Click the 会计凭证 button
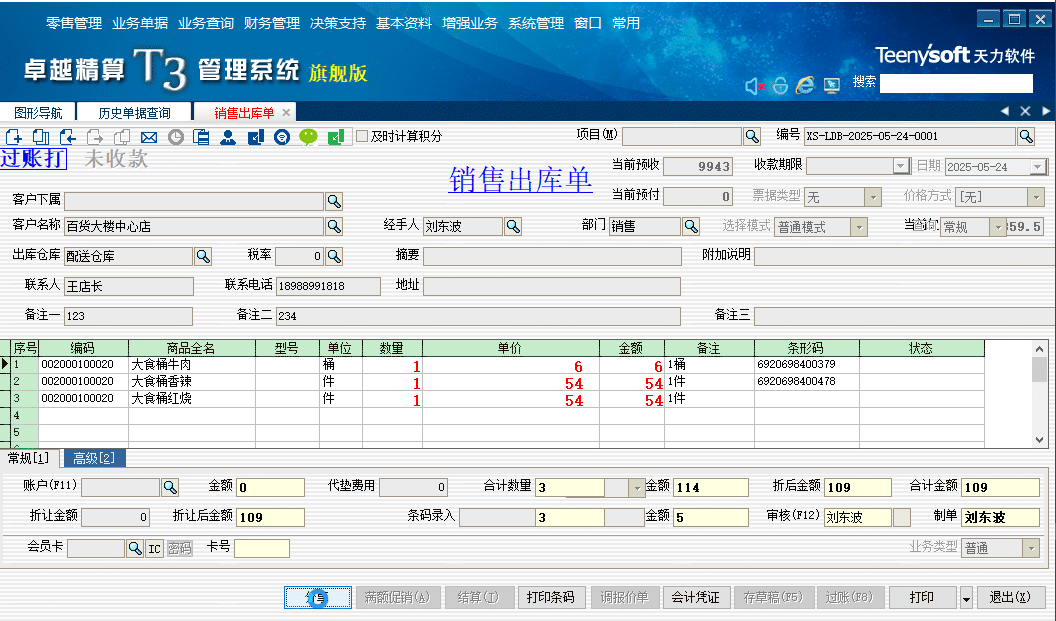 pos(697,597)
